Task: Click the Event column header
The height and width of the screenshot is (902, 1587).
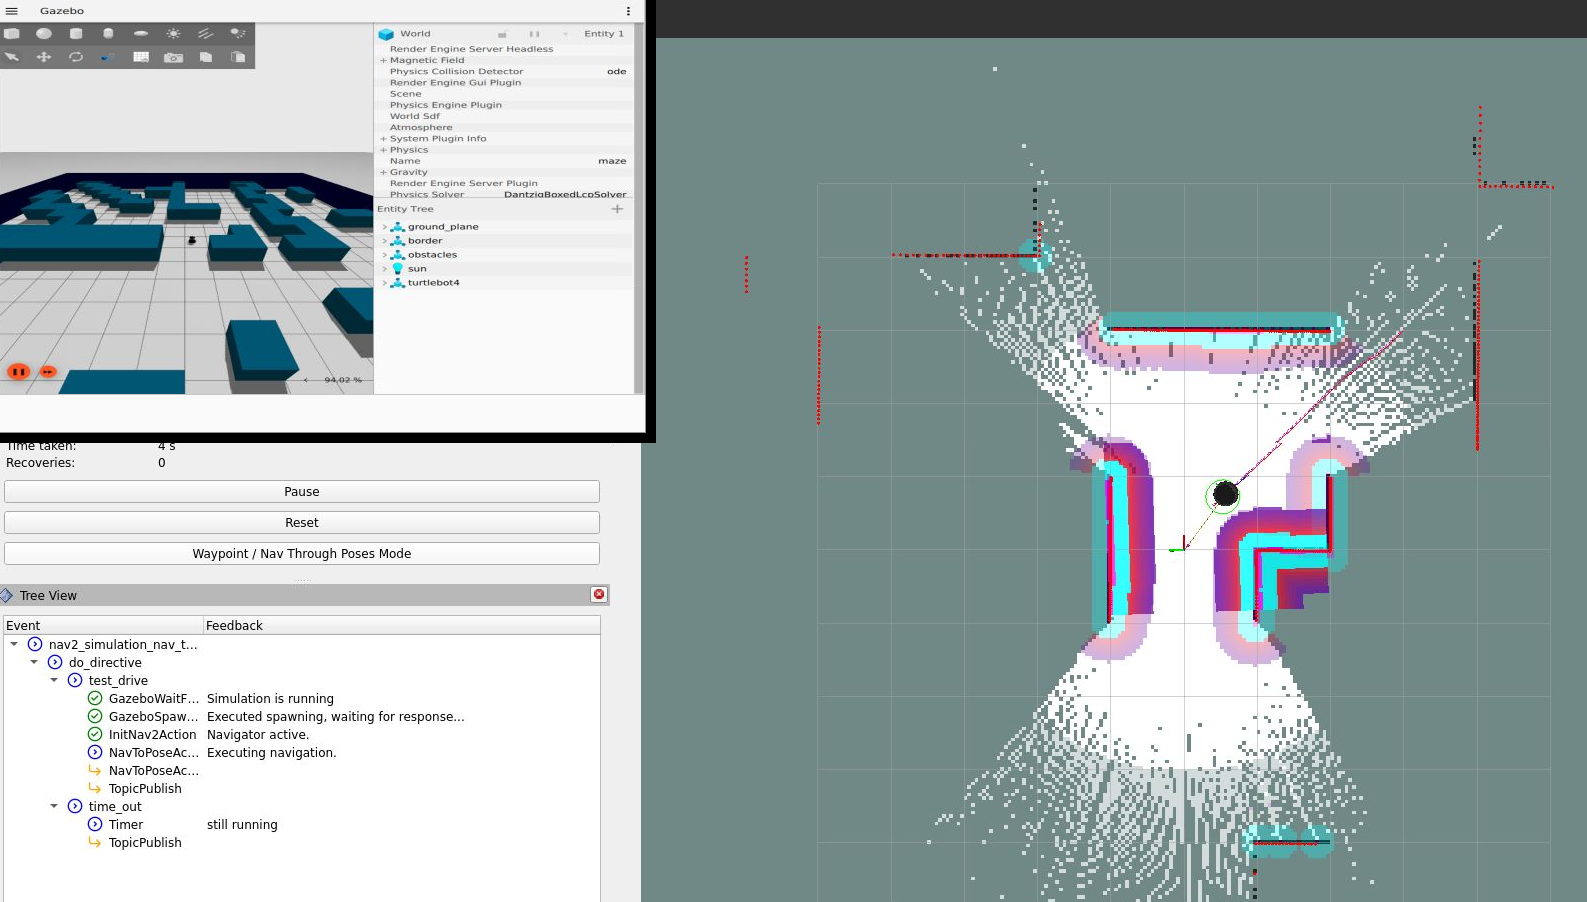Action: pos(103,626)
